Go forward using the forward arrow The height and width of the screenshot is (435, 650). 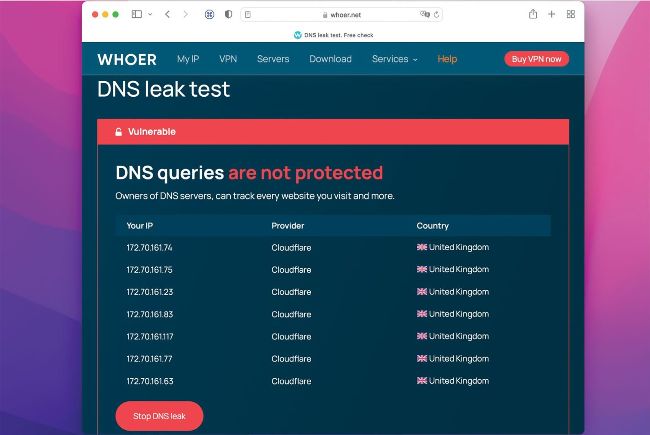coord(185,15)
